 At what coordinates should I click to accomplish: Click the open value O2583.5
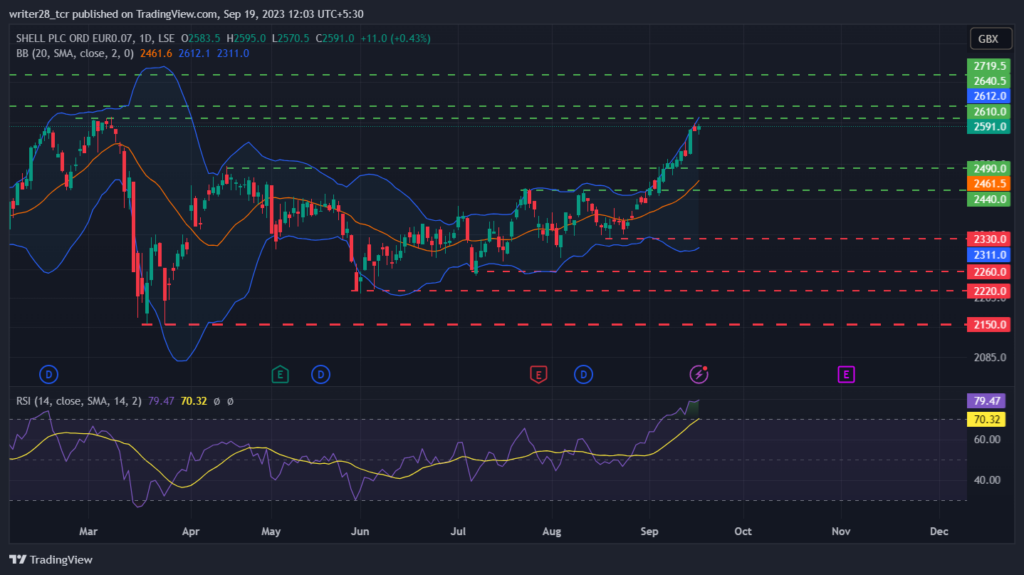[200, 39]
